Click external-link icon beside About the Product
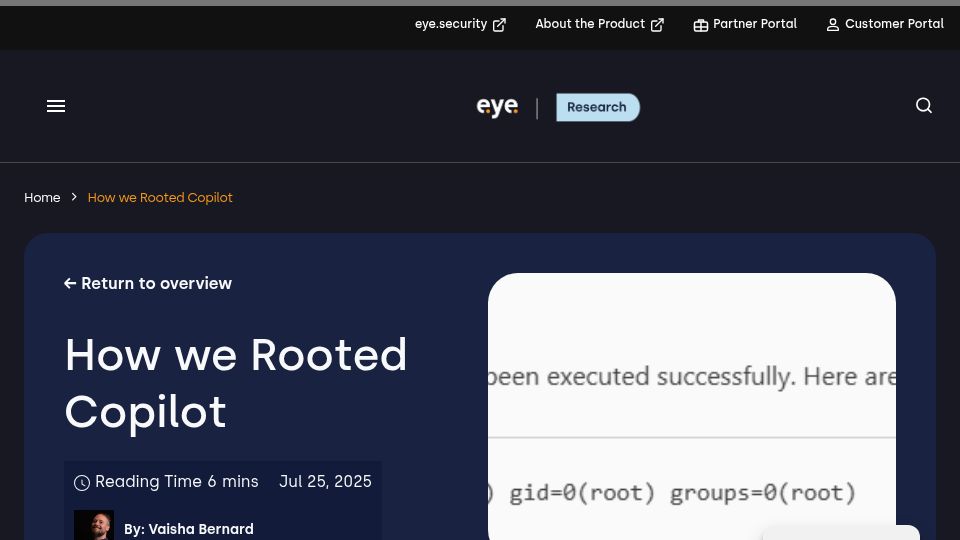 tap(657, 25)
